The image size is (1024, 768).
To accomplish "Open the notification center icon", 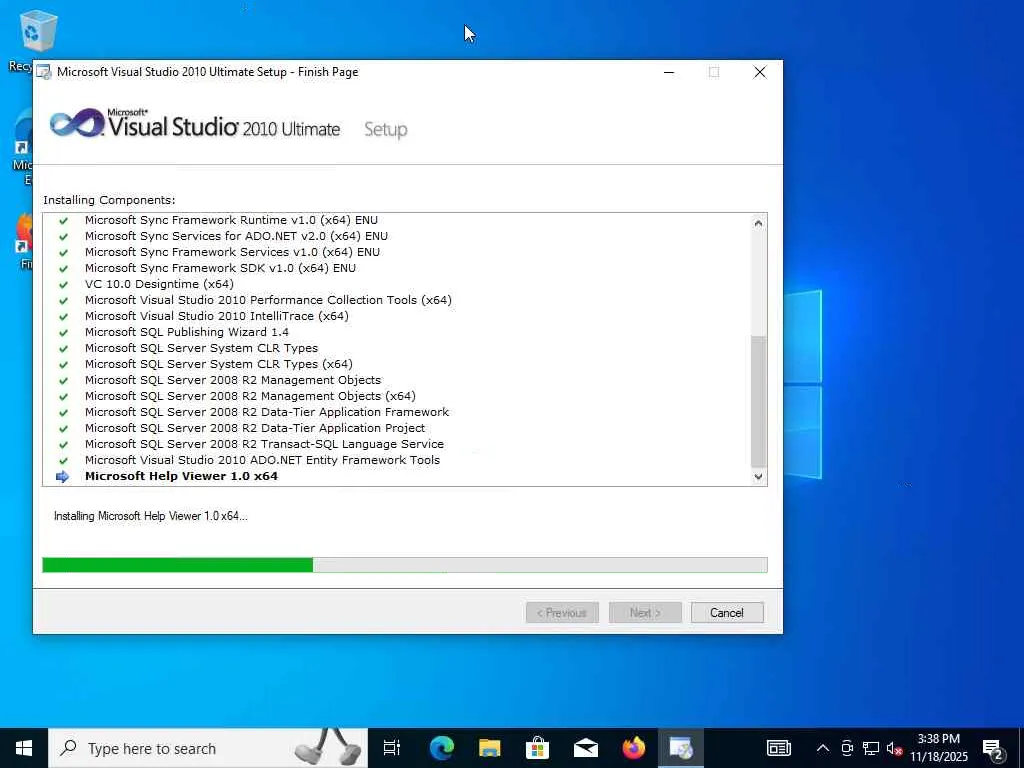I will point(993,748).
